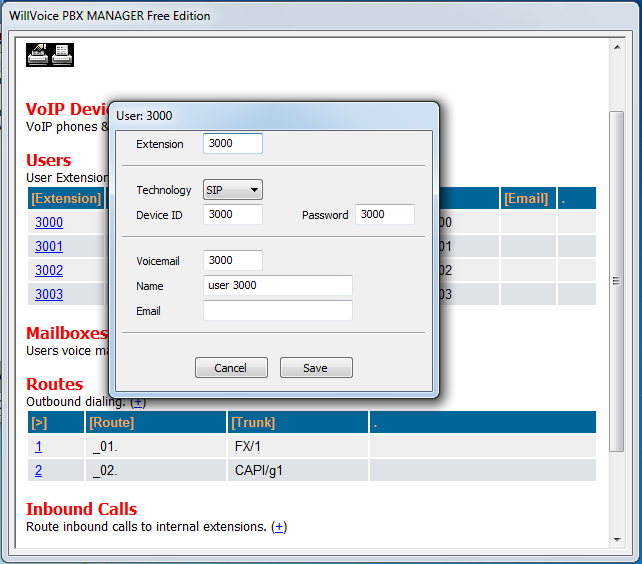Cancel the User 3000 dialog

[231, 368]
